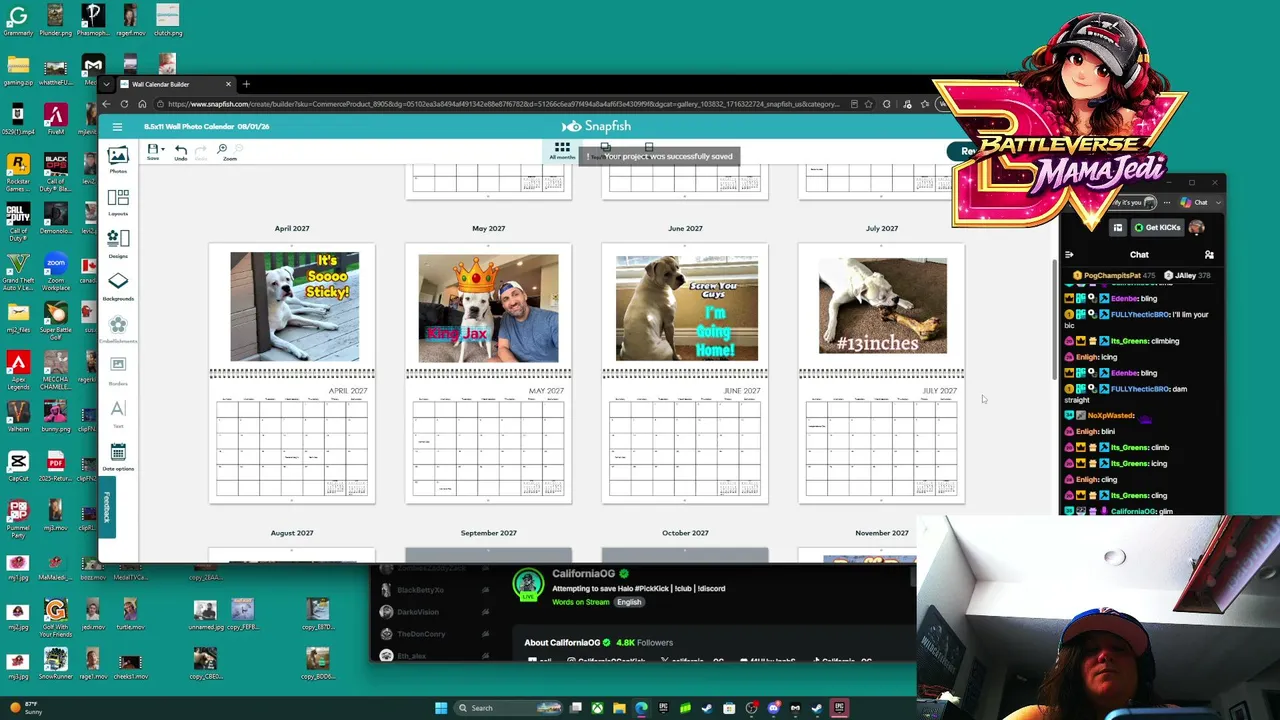Click the English language tag

[629, 602]
